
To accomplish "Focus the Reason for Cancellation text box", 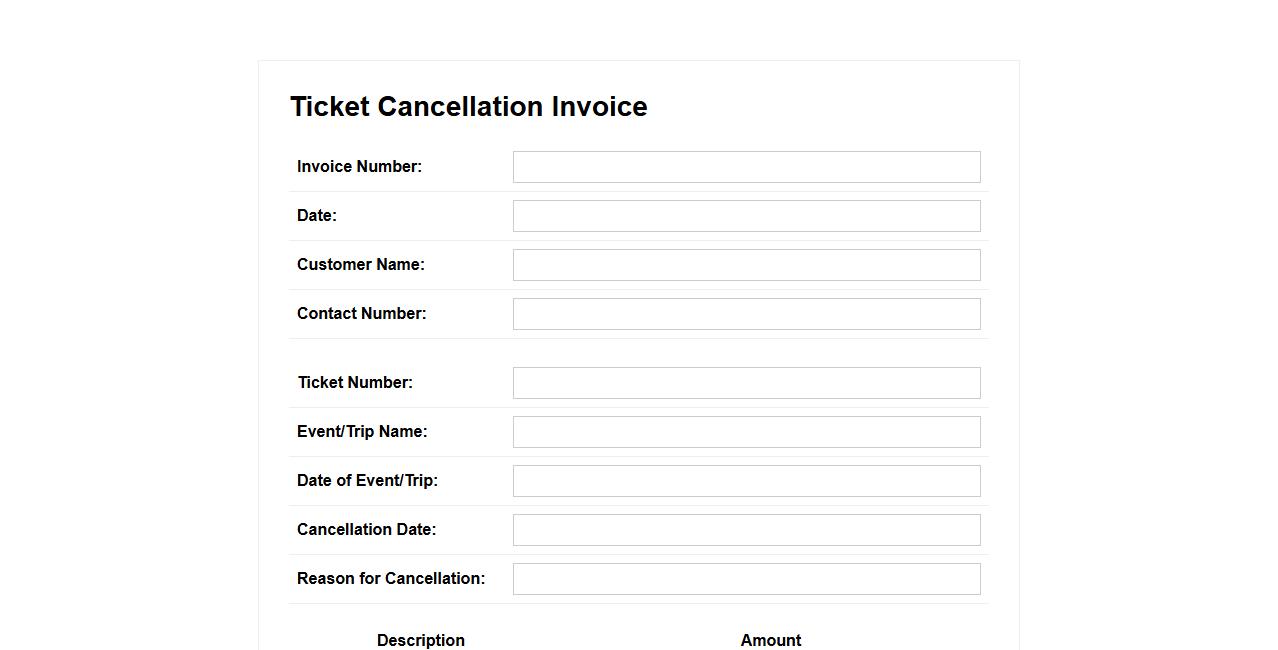I will [746, 579].
